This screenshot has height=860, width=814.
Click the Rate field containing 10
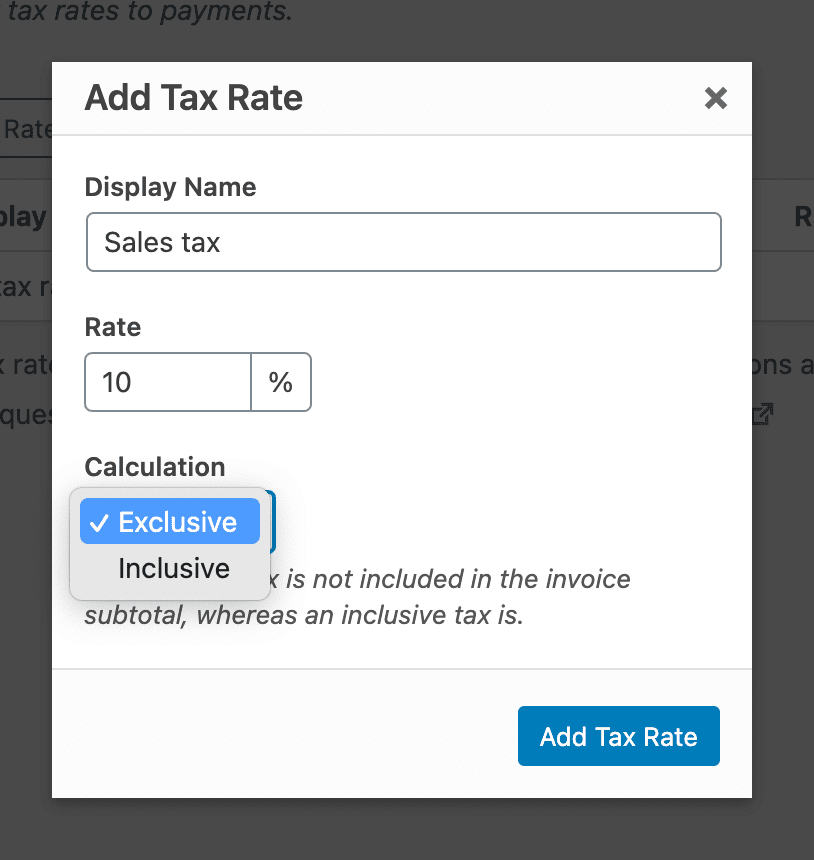[167, 382]
